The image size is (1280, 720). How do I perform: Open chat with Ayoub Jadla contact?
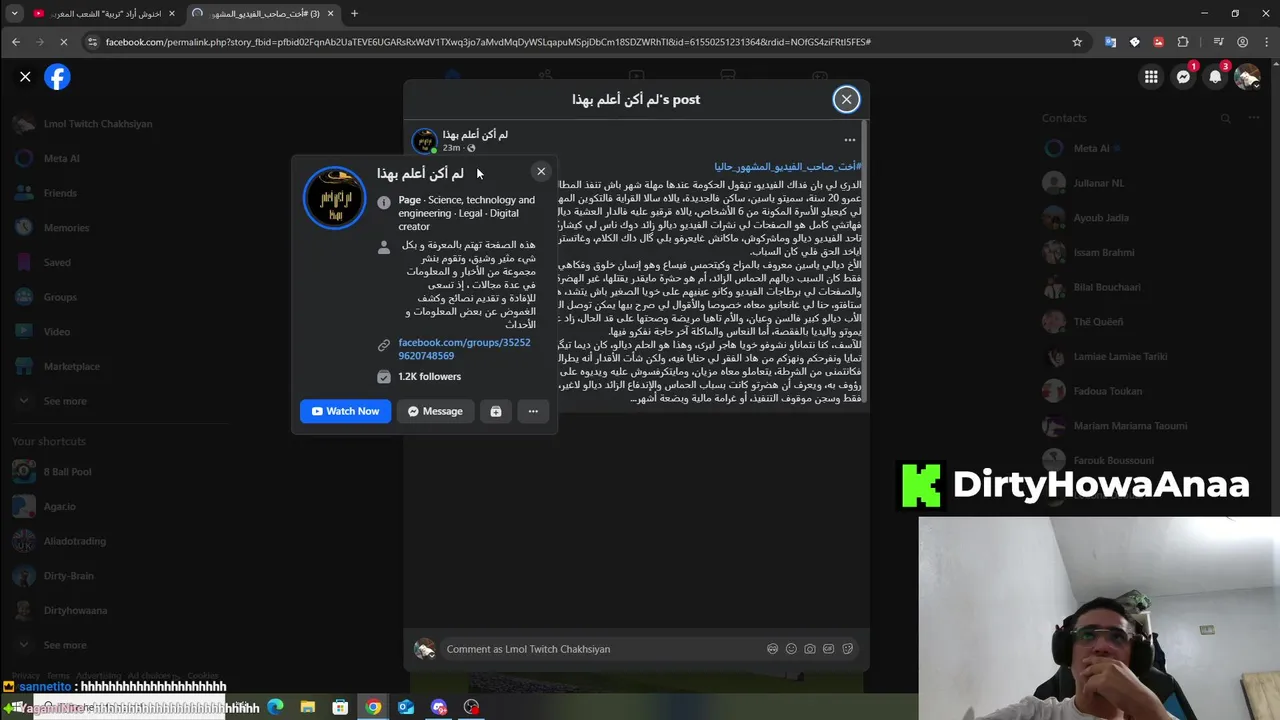coord(1101,218)
